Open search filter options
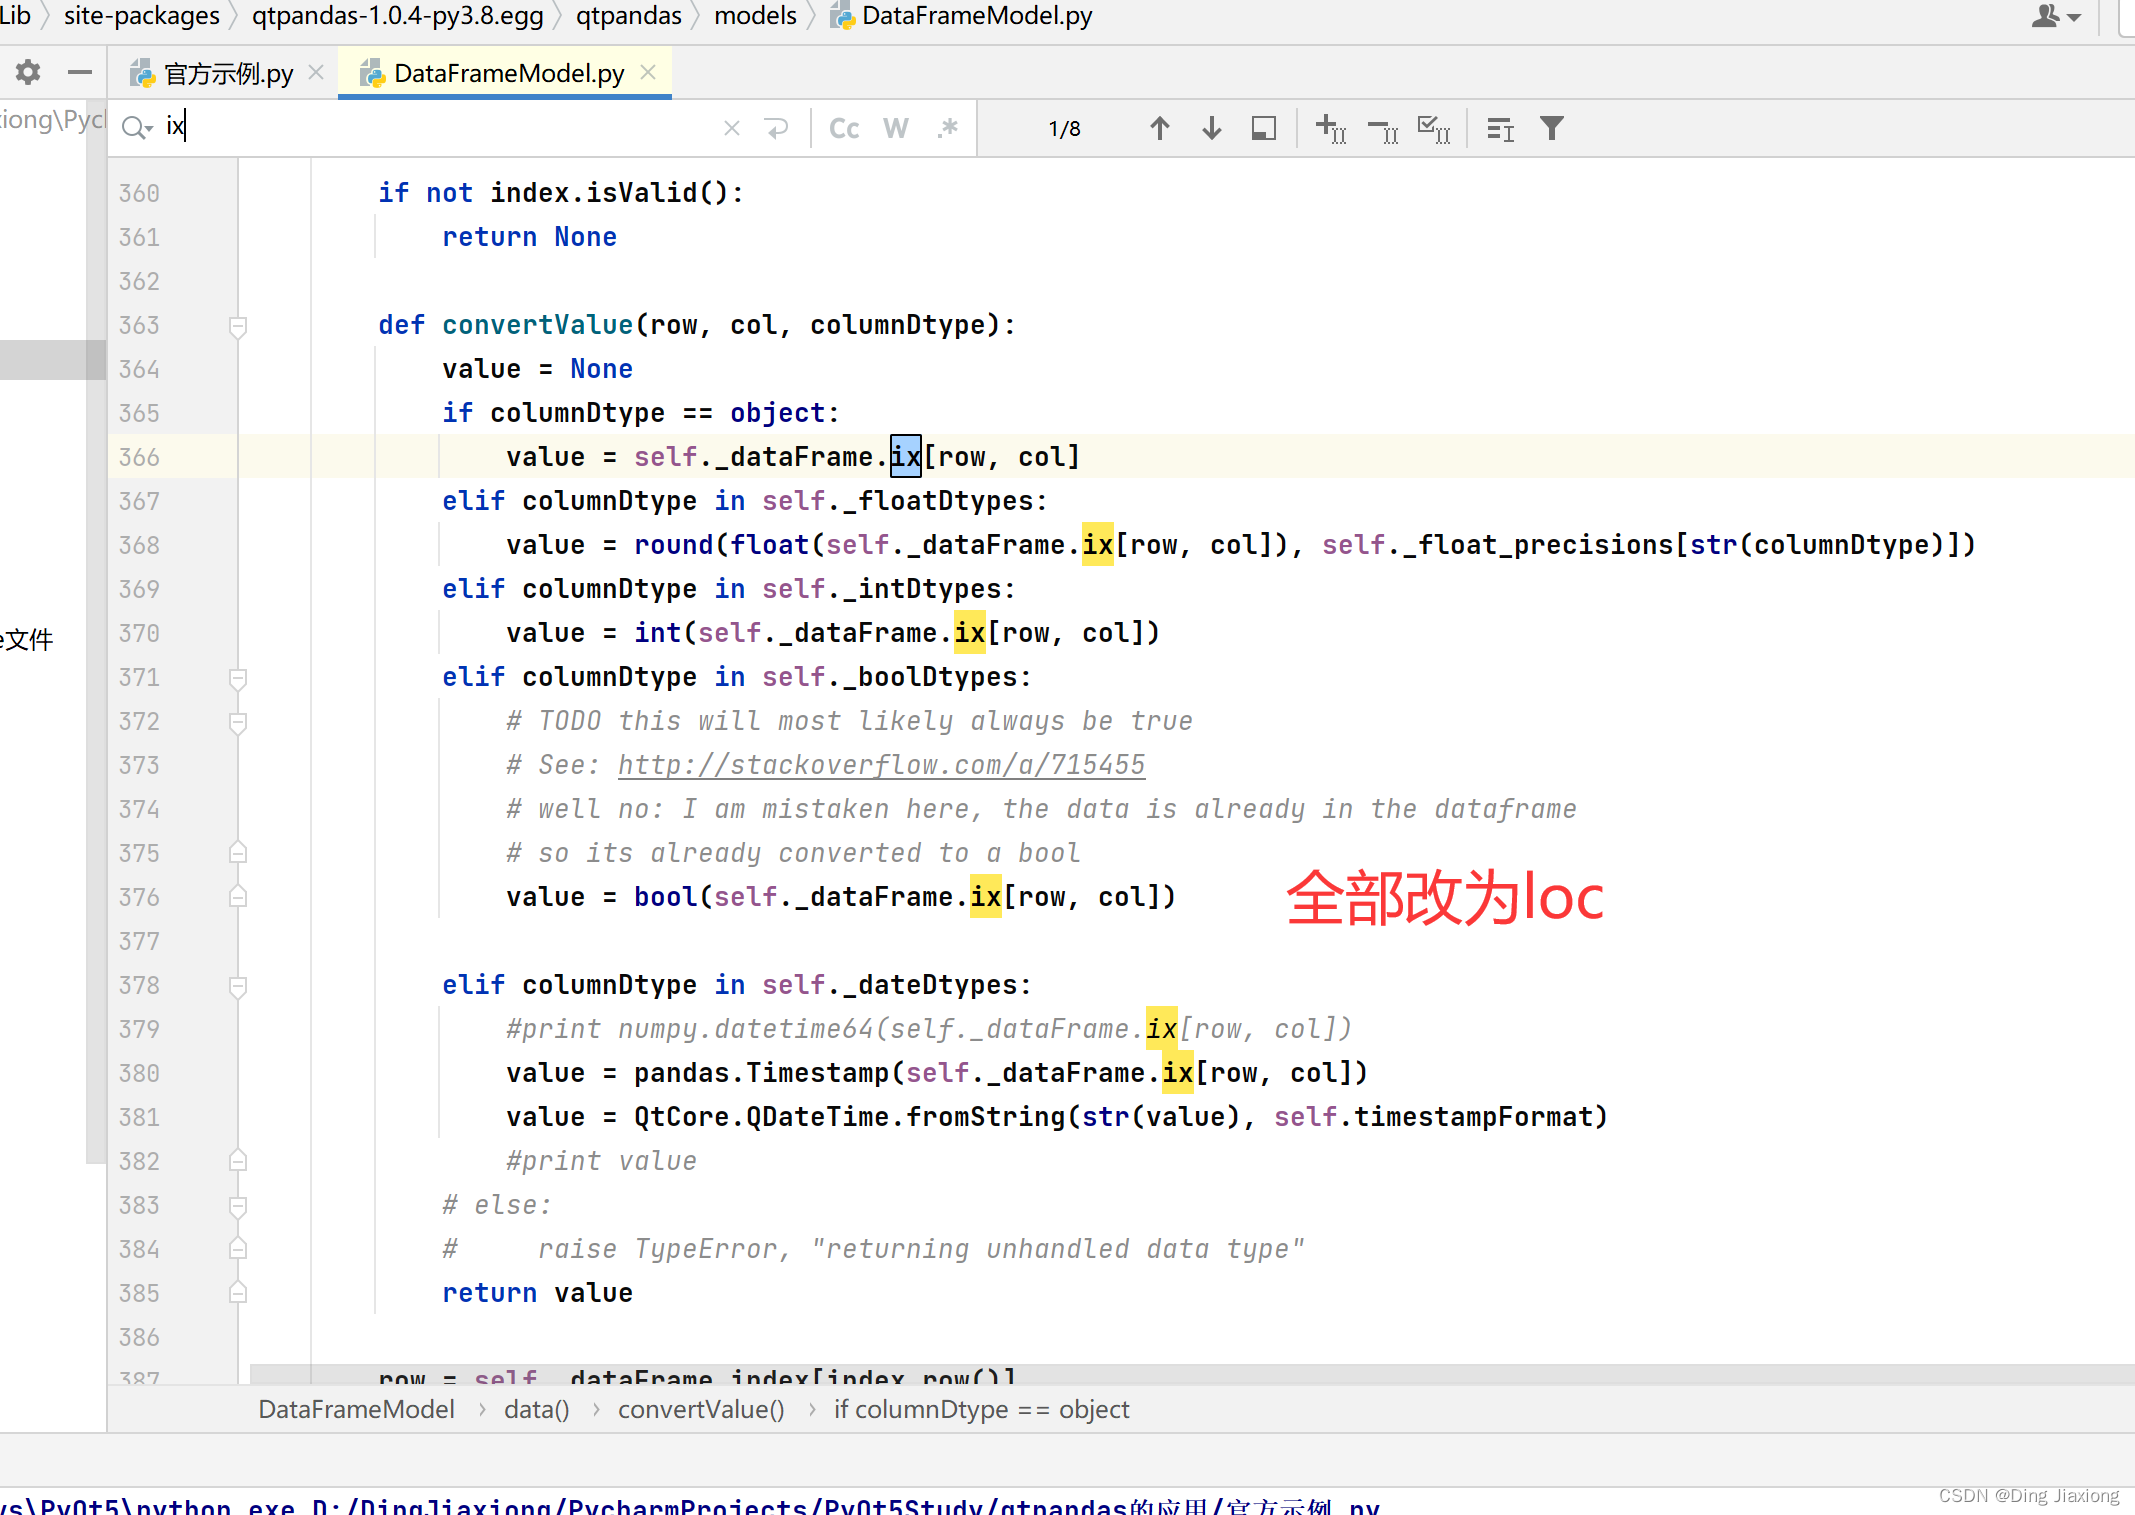Viewport: 2135px width, 1515px height. click(1551, 128)
